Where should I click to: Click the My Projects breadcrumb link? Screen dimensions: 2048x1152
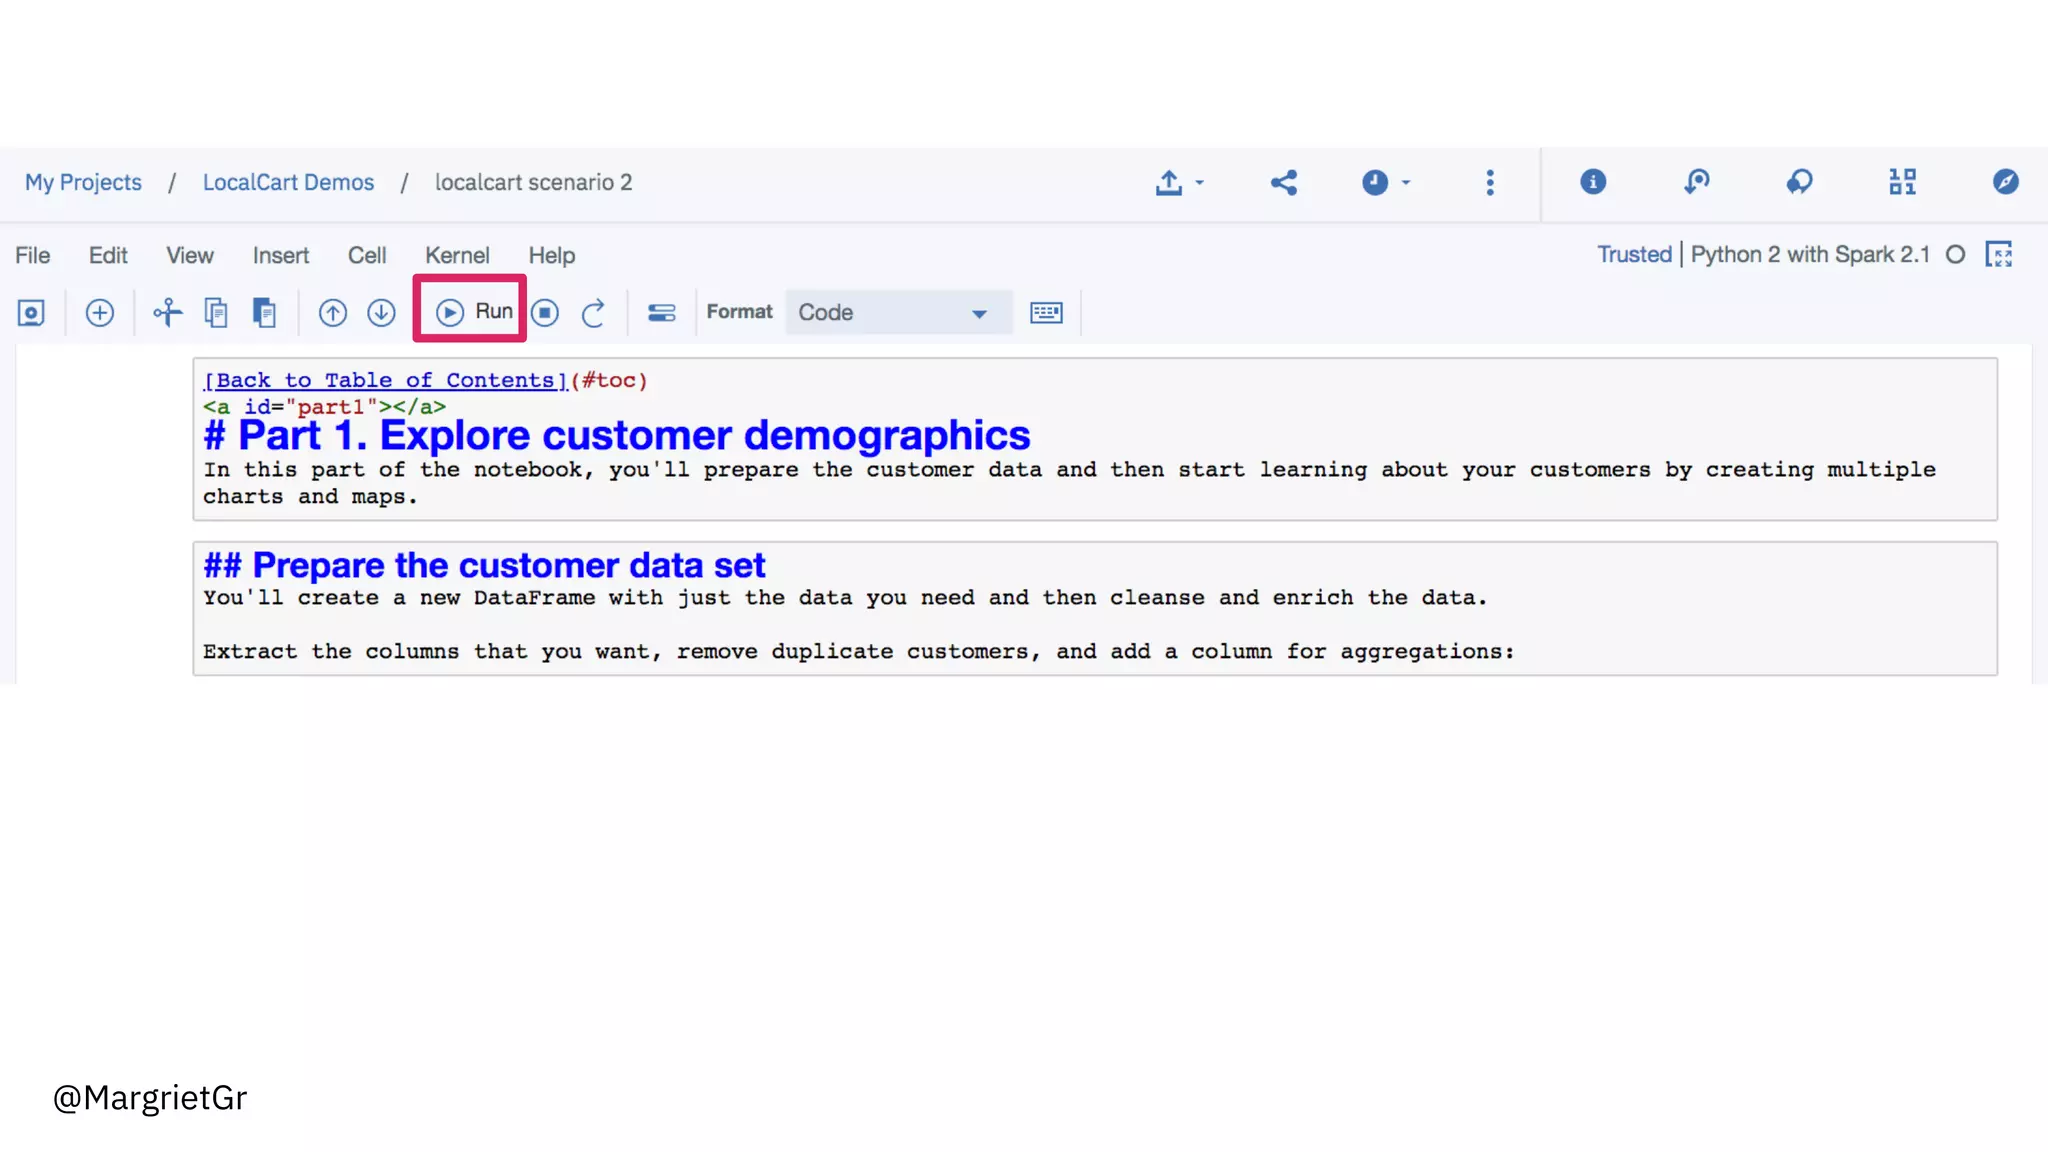click(x=83, y=182)
